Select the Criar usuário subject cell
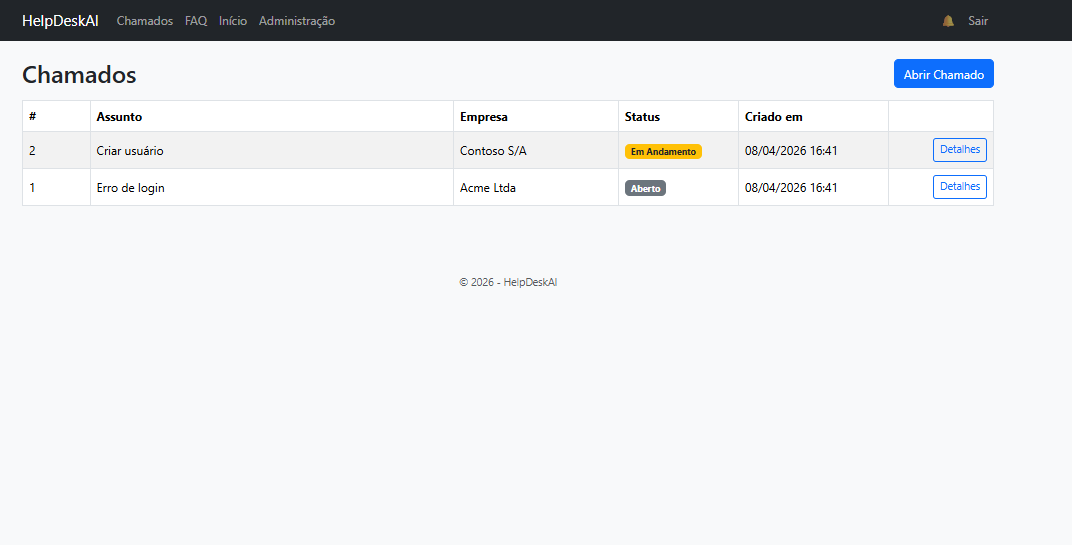The image size is (1072, 545). point(271,150)
